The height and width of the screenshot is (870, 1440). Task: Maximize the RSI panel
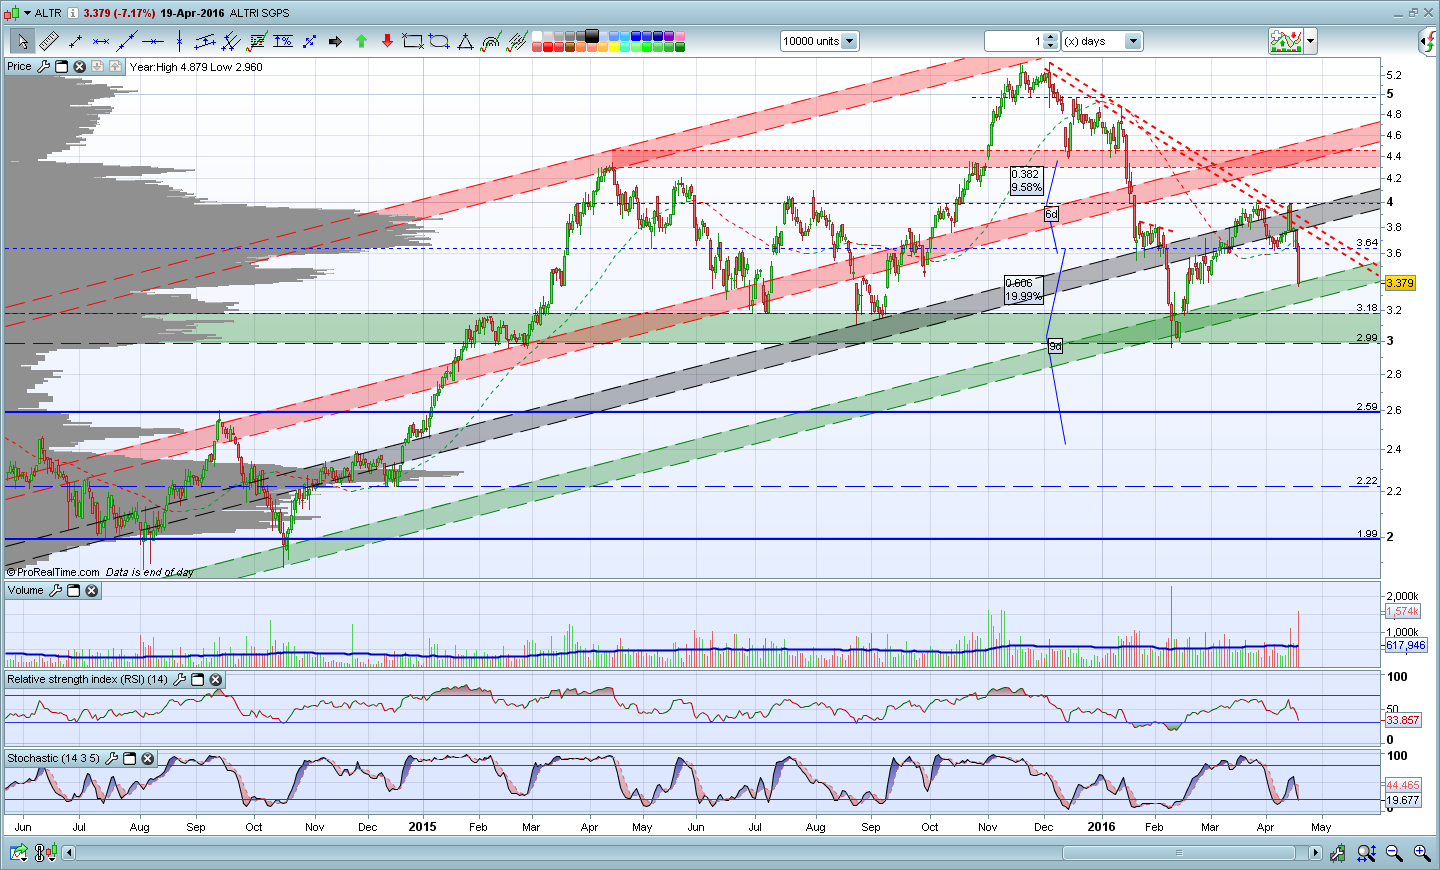(198, 679)
